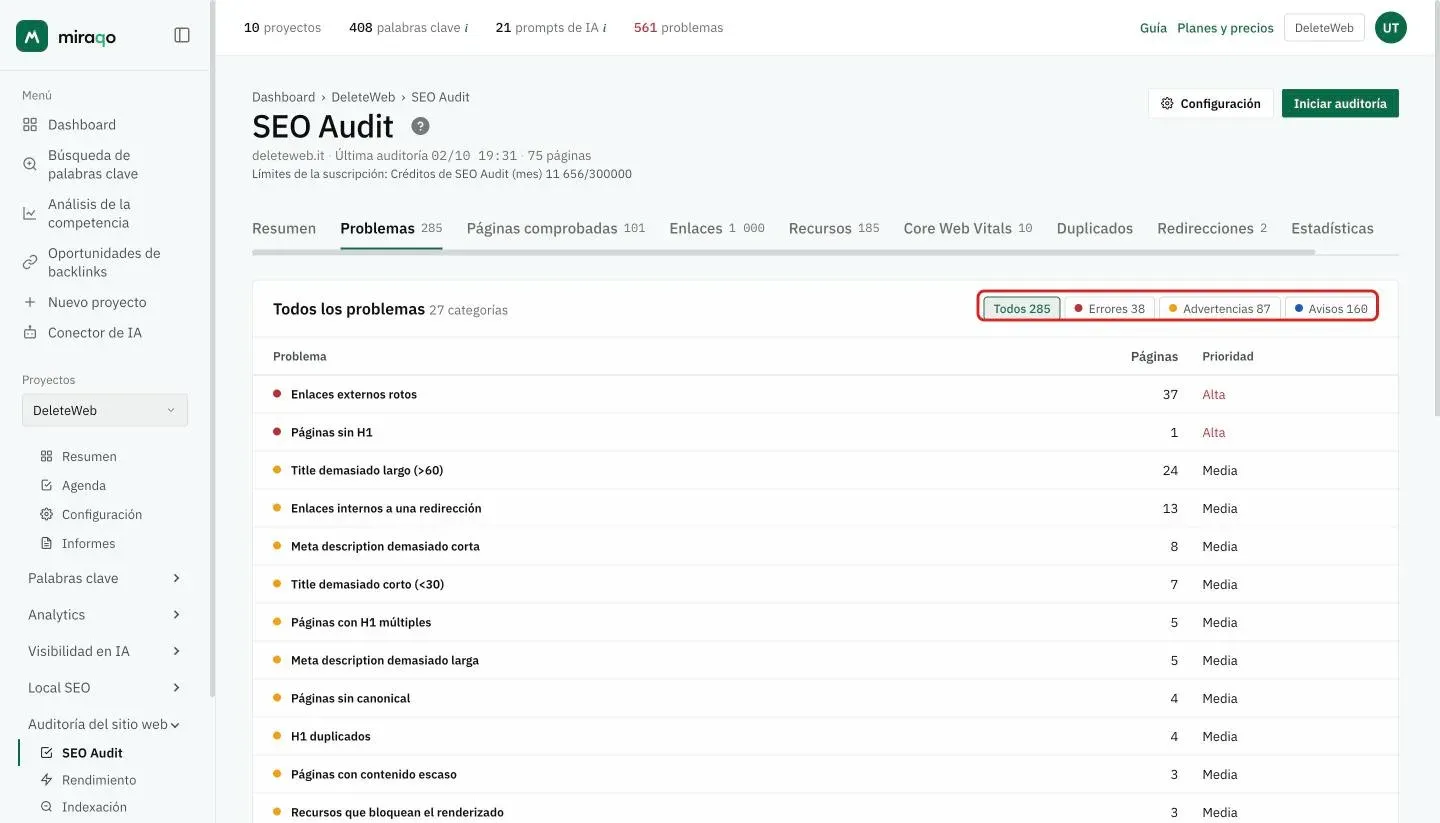Switch to the Resumen tab
Viewport: 1440px width, 823px height.
[284, 228]
